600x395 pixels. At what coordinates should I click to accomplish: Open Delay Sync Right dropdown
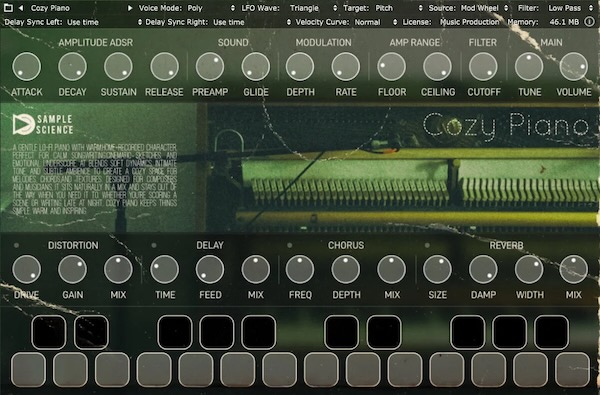(x=252, y=22)
